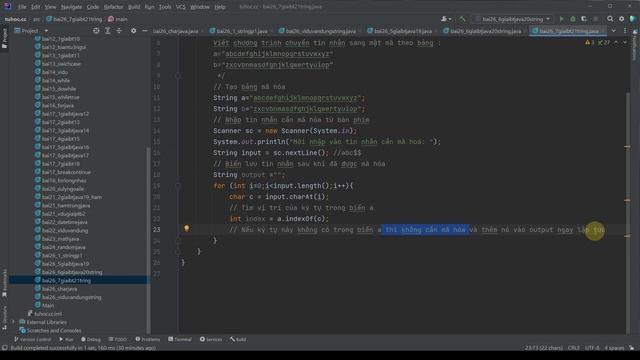The image size is (640, 360).
Task: Open the user account dropdown icon
Action: coord(446,19)
